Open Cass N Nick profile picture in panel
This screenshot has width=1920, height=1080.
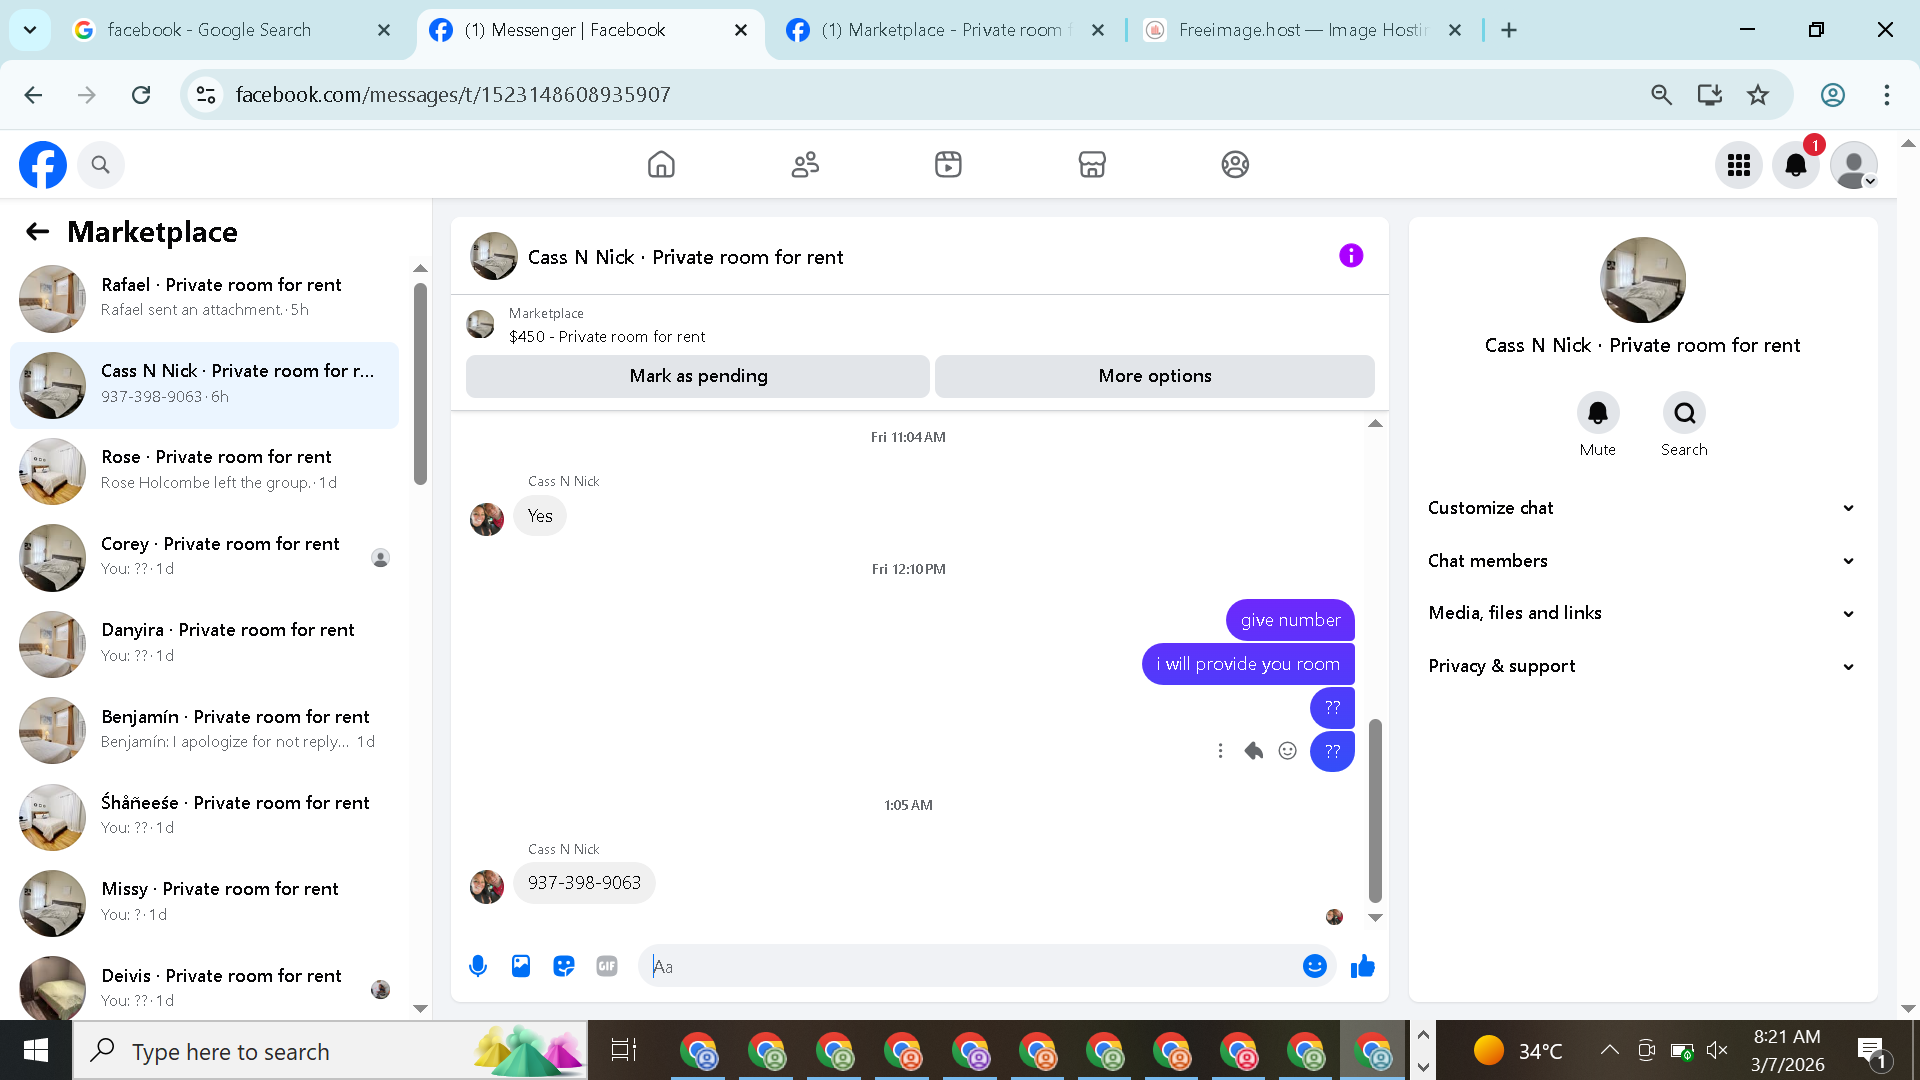[x=1642, y=280]
